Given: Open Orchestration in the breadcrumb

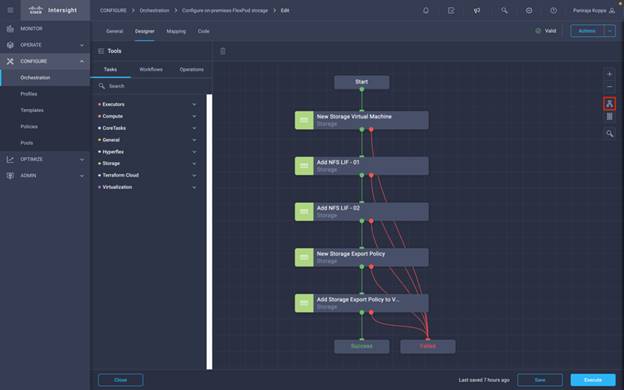Looking at the screenshot, I should click(154, 10).
